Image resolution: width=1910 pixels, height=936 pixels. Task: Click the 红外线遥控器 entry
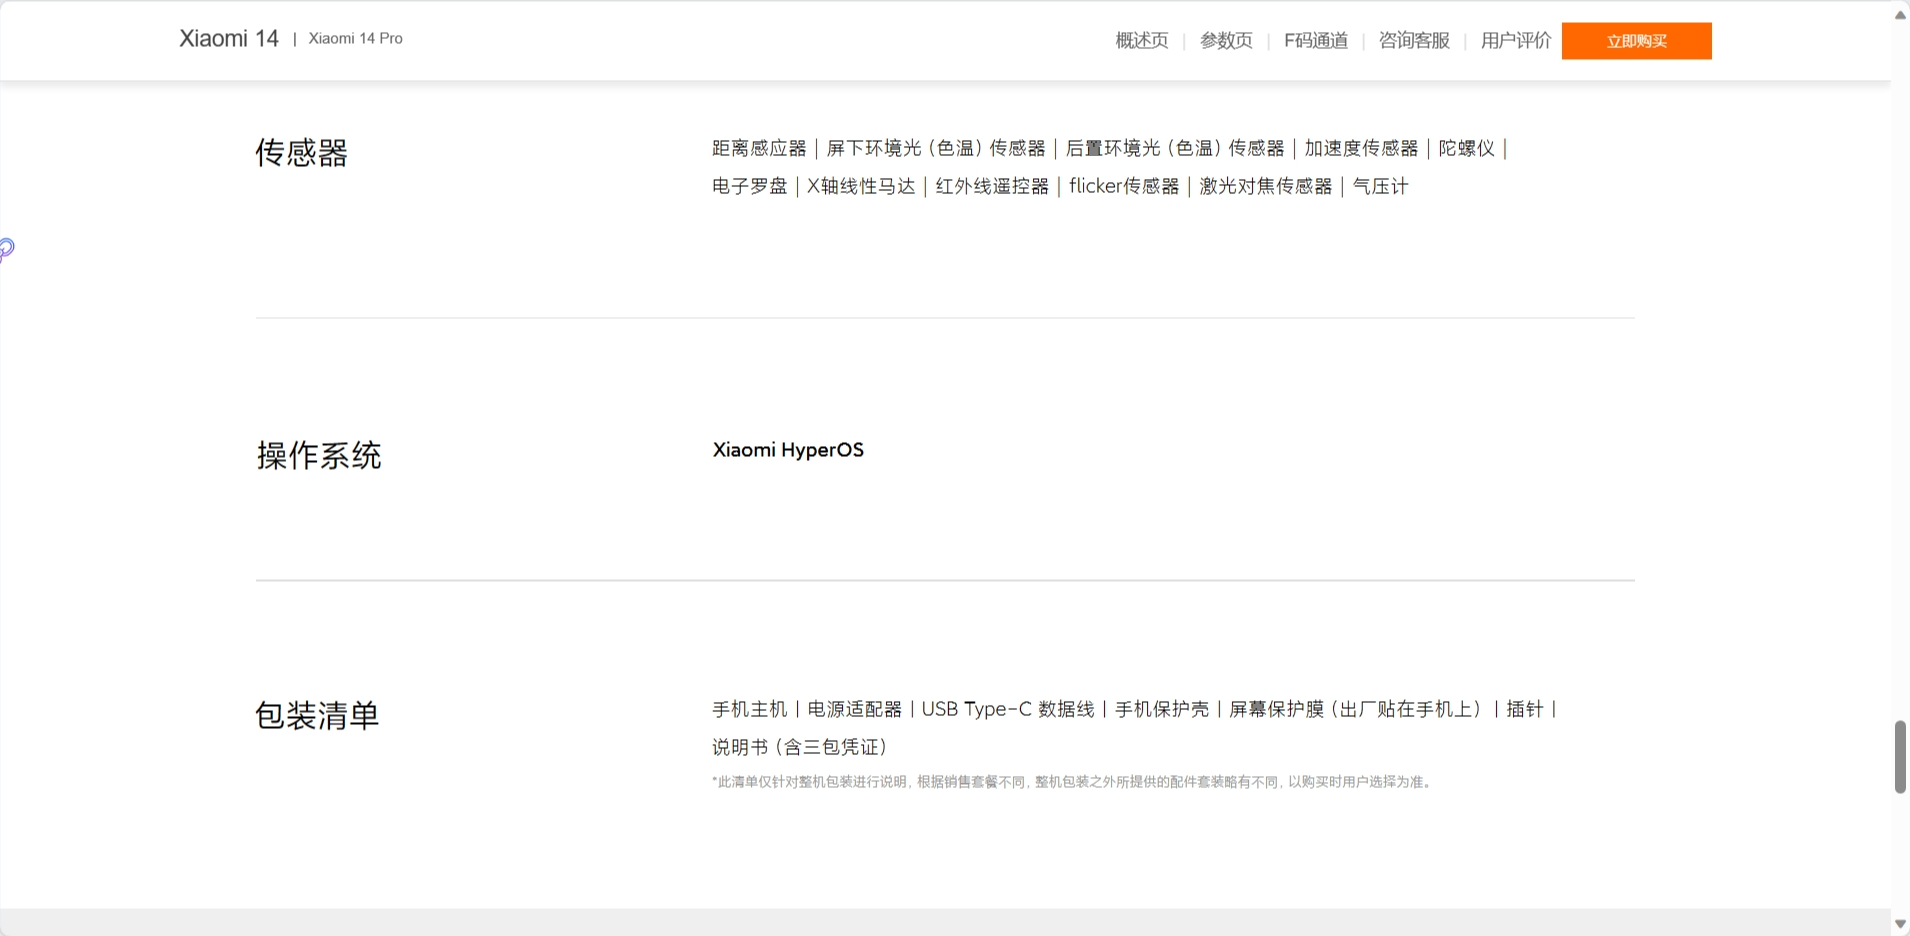tap(992, 187)
